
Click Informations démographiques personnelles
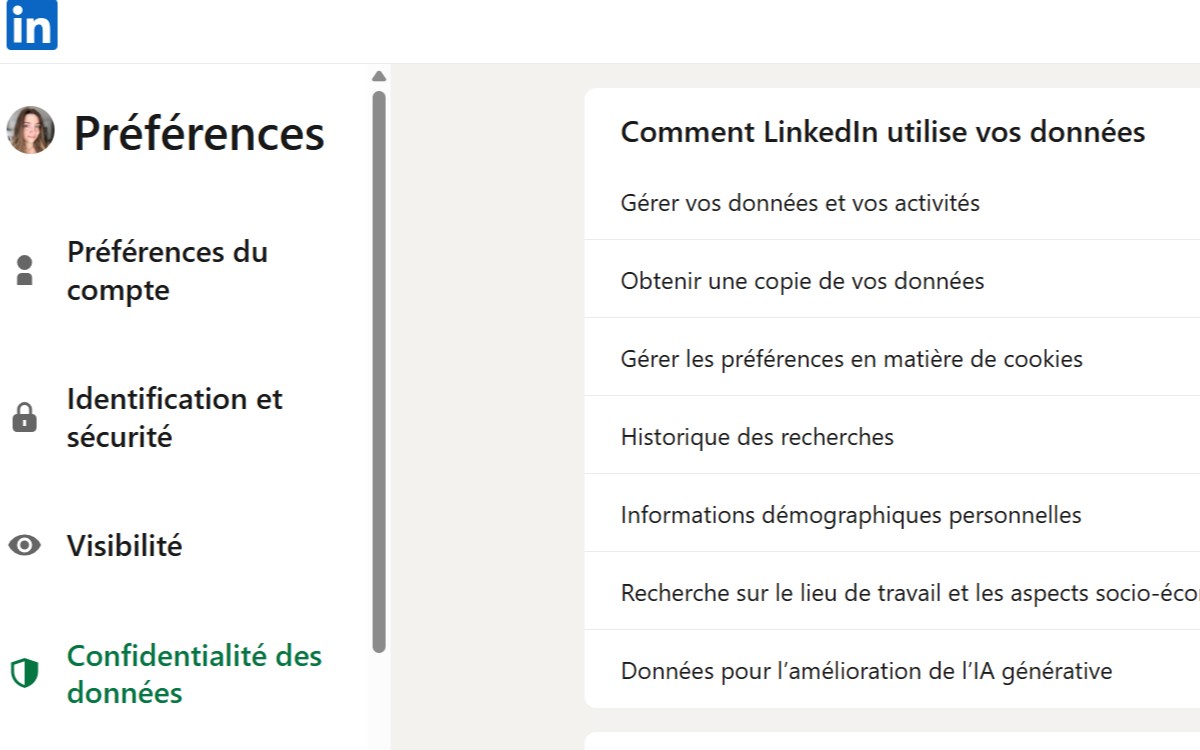pyautogui.click(x=851, y=514)
